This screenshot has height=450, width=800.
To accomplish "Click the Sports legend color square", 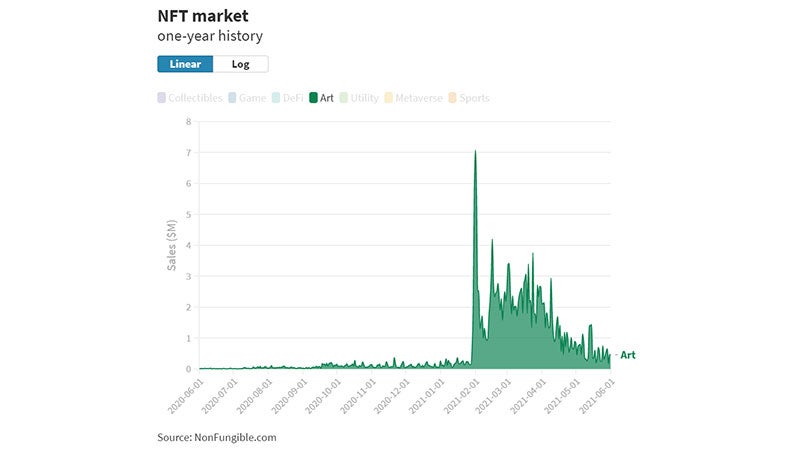I will point(453,98).
